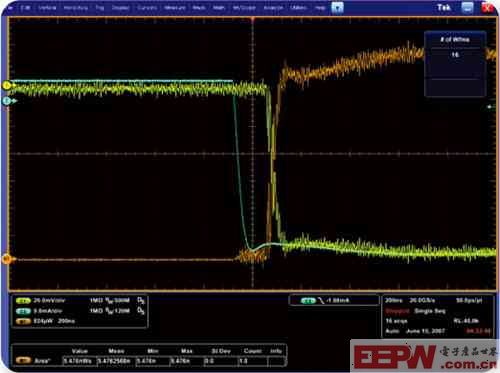This screenshot has width=500, height=373.
Task: Click the C2 trigger source badge
Action: (x=308, y=301)
